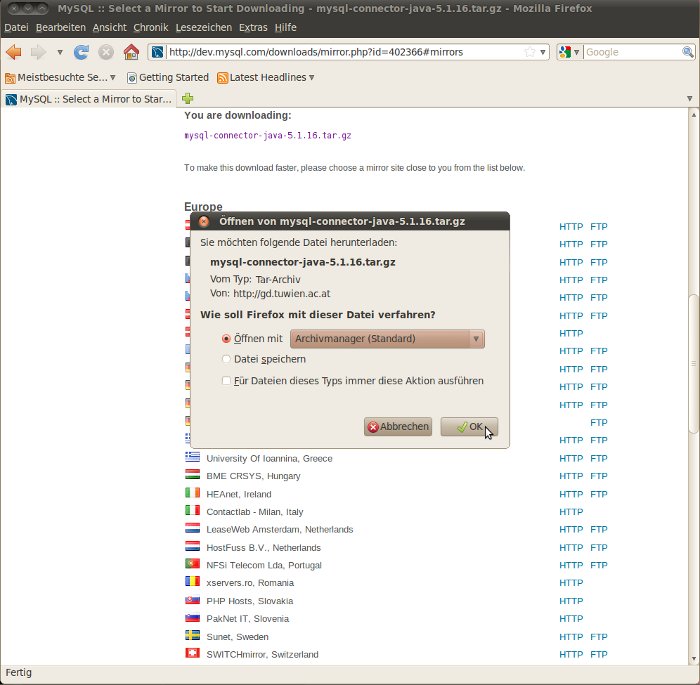The image size is (700, 685).
Task: Open the Extras menu
Action: 253,27
